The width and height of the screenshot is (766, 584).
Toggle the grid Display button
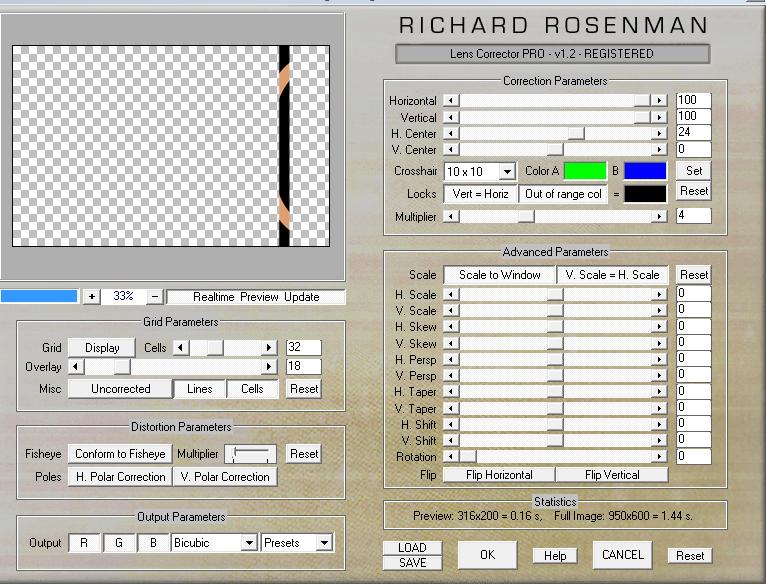102,347
